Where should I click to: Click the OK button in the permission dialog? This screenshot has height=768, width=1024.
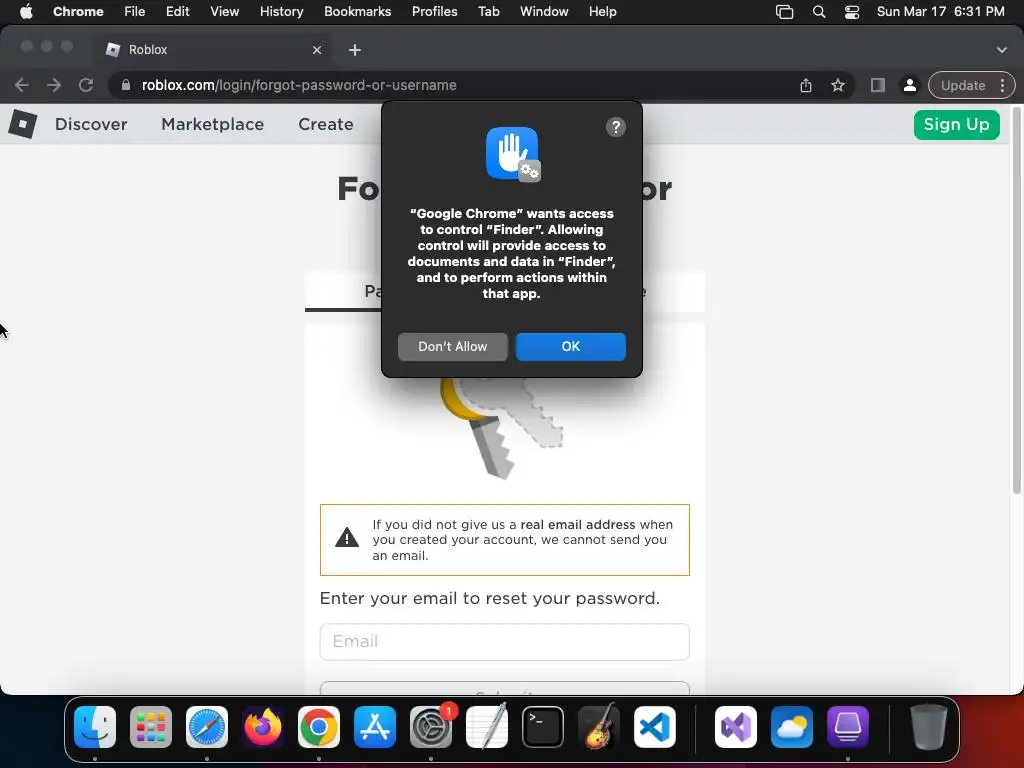(570, 347)
